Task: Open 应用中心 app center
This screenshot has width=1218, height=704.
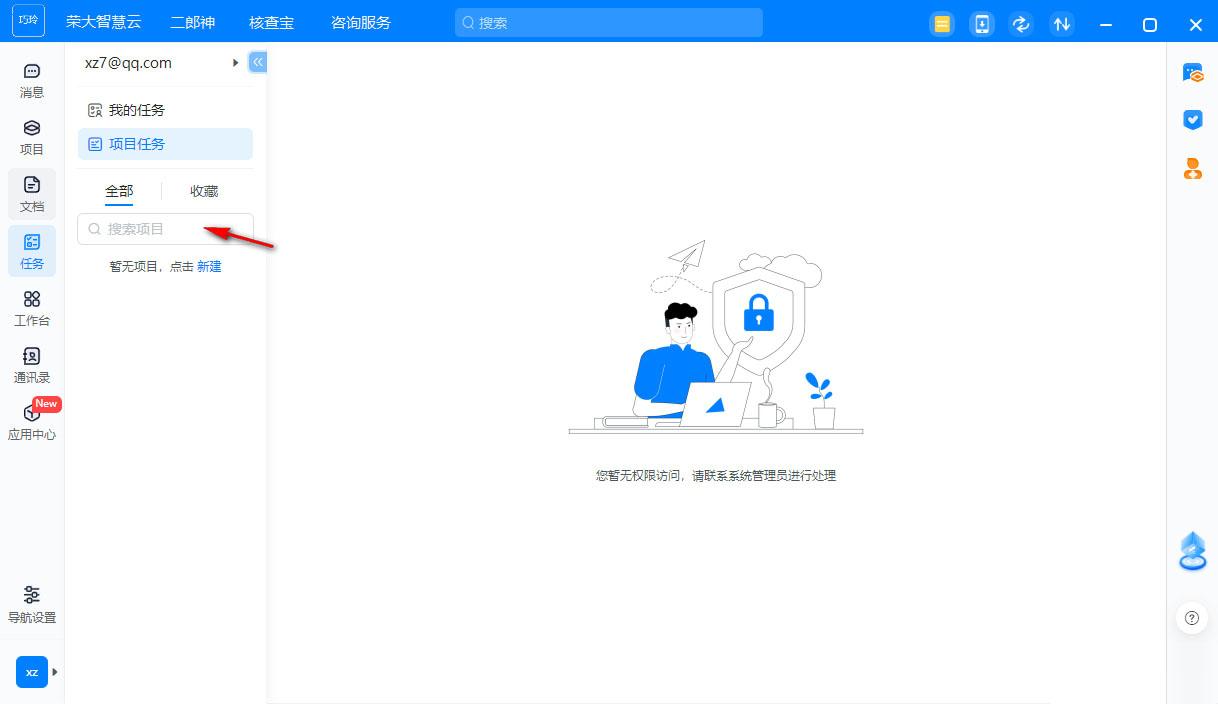Action: [32, 422]
